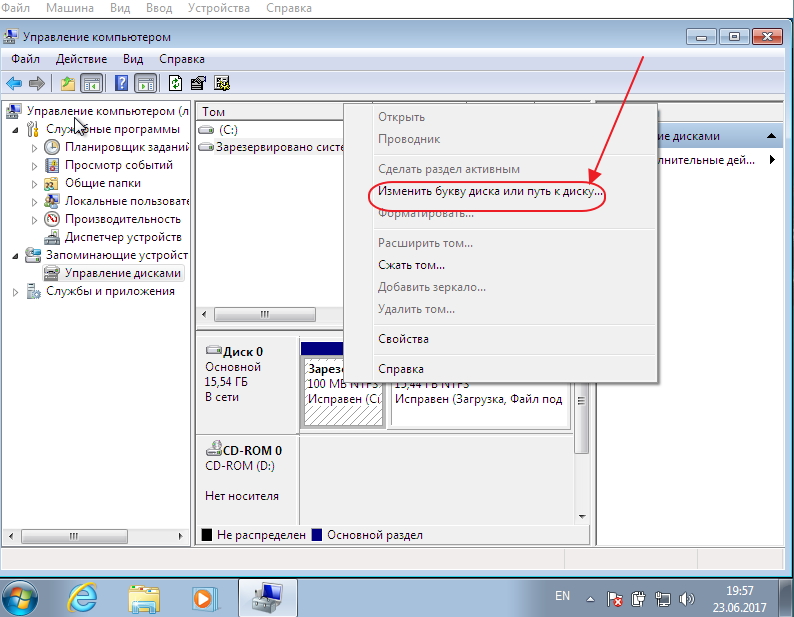
Task: Click the Up one level folder icon
Action: 67,83
